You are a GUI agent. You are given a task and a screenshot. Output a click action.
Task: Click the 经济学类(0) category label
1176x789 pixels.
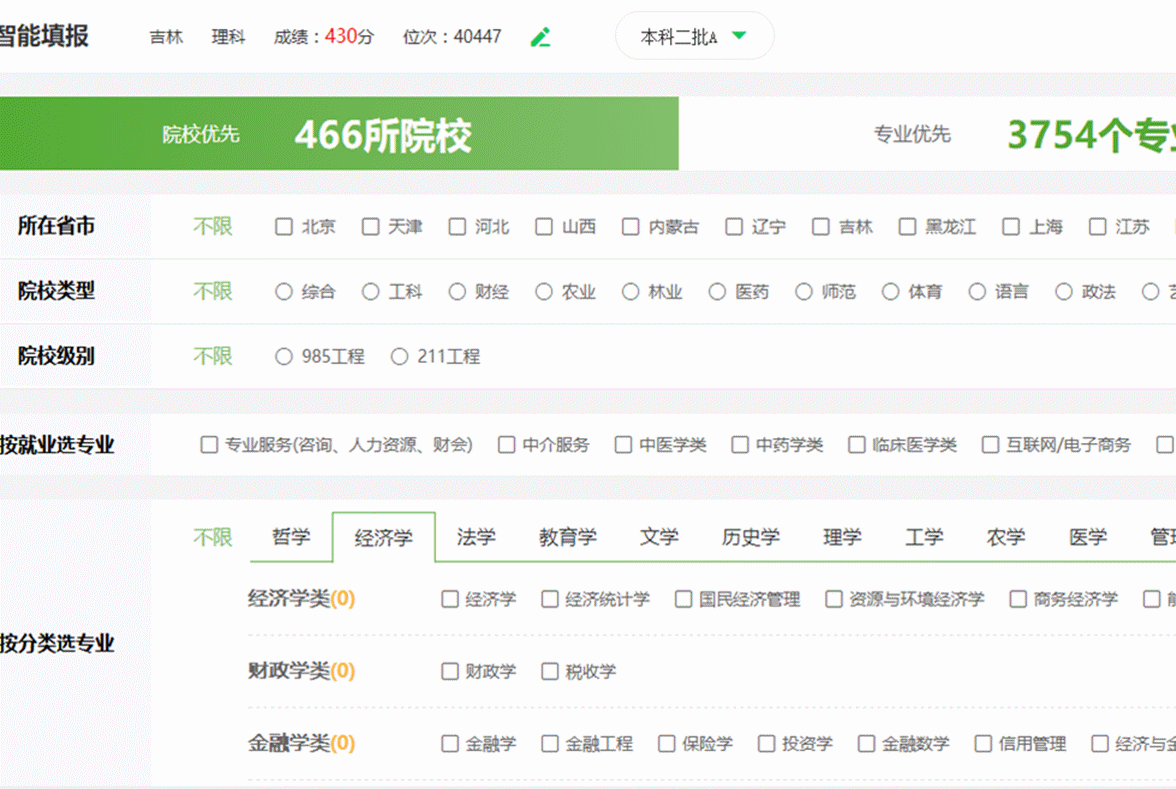pos(302,598)
